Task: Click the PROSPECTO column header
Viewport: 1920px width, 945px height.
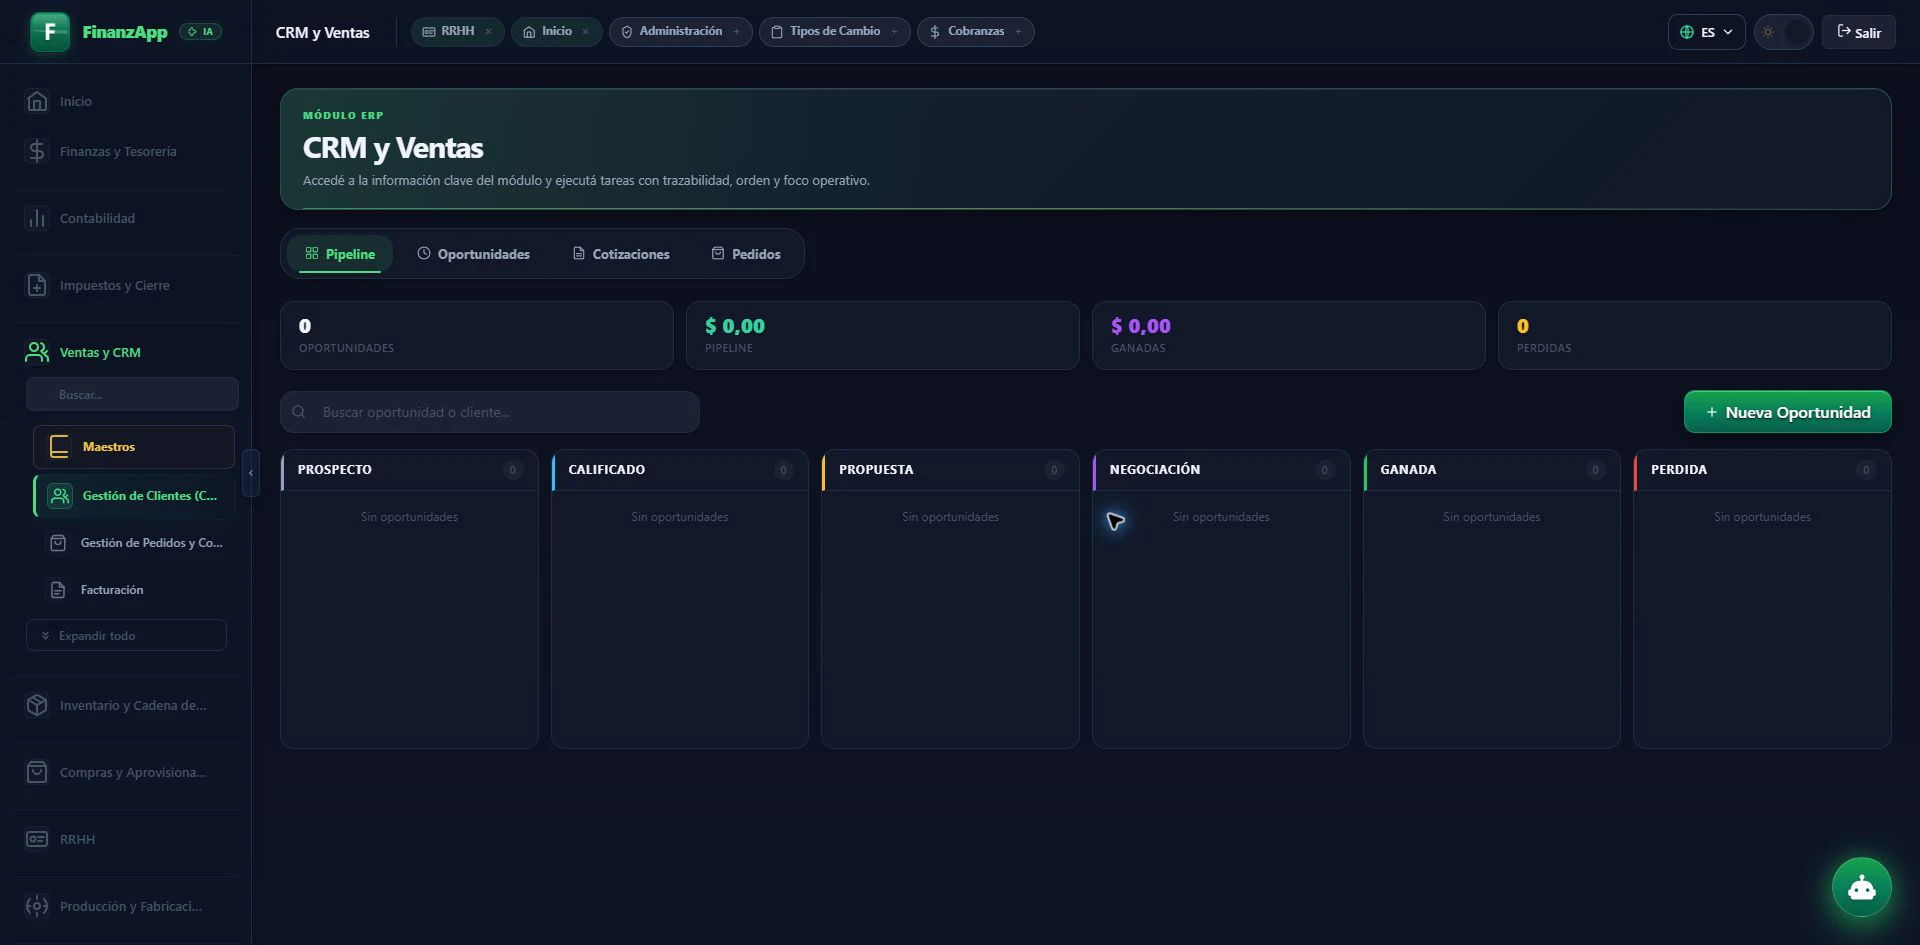Action: (409, 470)
